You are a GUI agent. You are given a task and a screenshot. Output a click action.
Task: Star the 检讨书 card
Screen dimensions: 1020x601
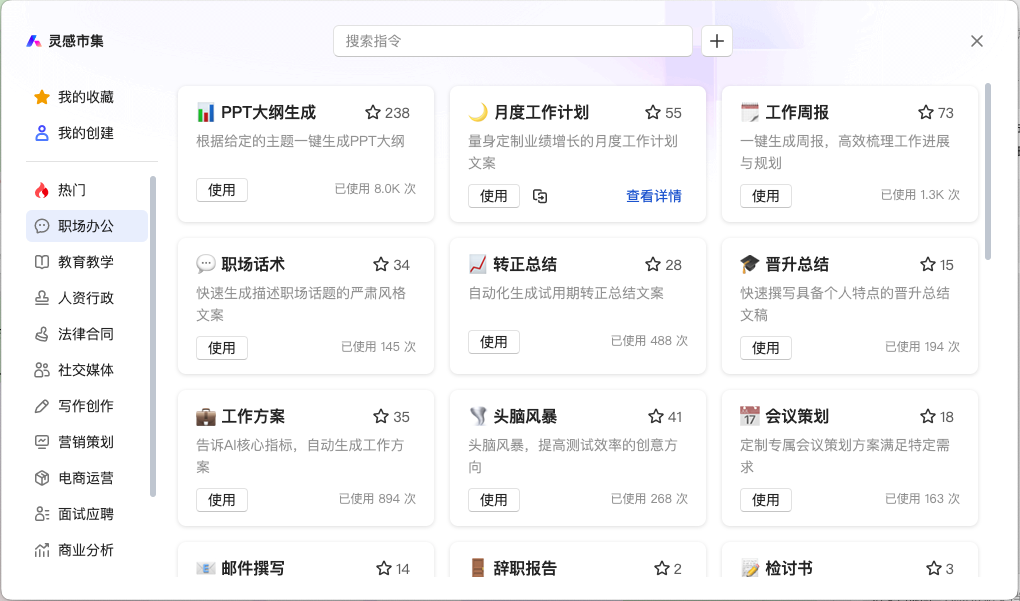point(933,568)
